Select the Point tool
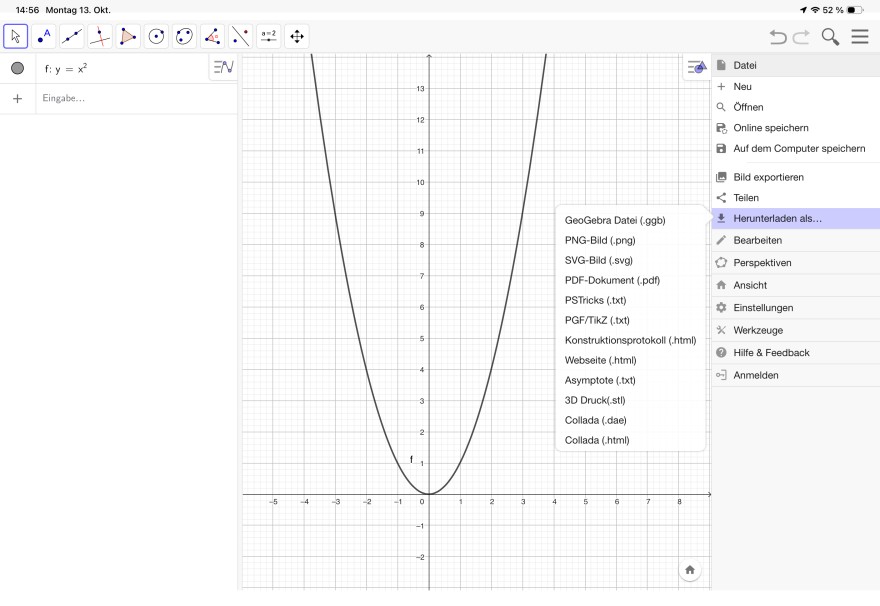The width and height of the screenshot is (880, 606). click(43, 37)
